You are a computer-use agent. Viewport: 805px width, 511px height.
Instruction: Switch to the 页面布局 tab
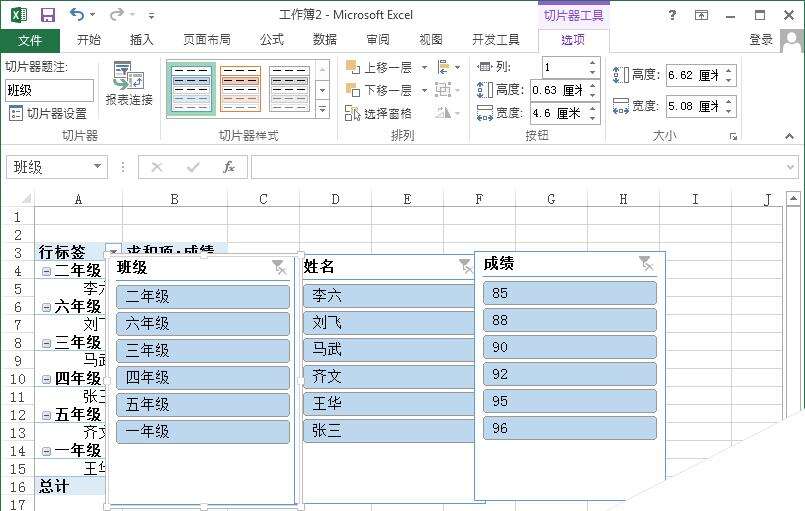207,40
